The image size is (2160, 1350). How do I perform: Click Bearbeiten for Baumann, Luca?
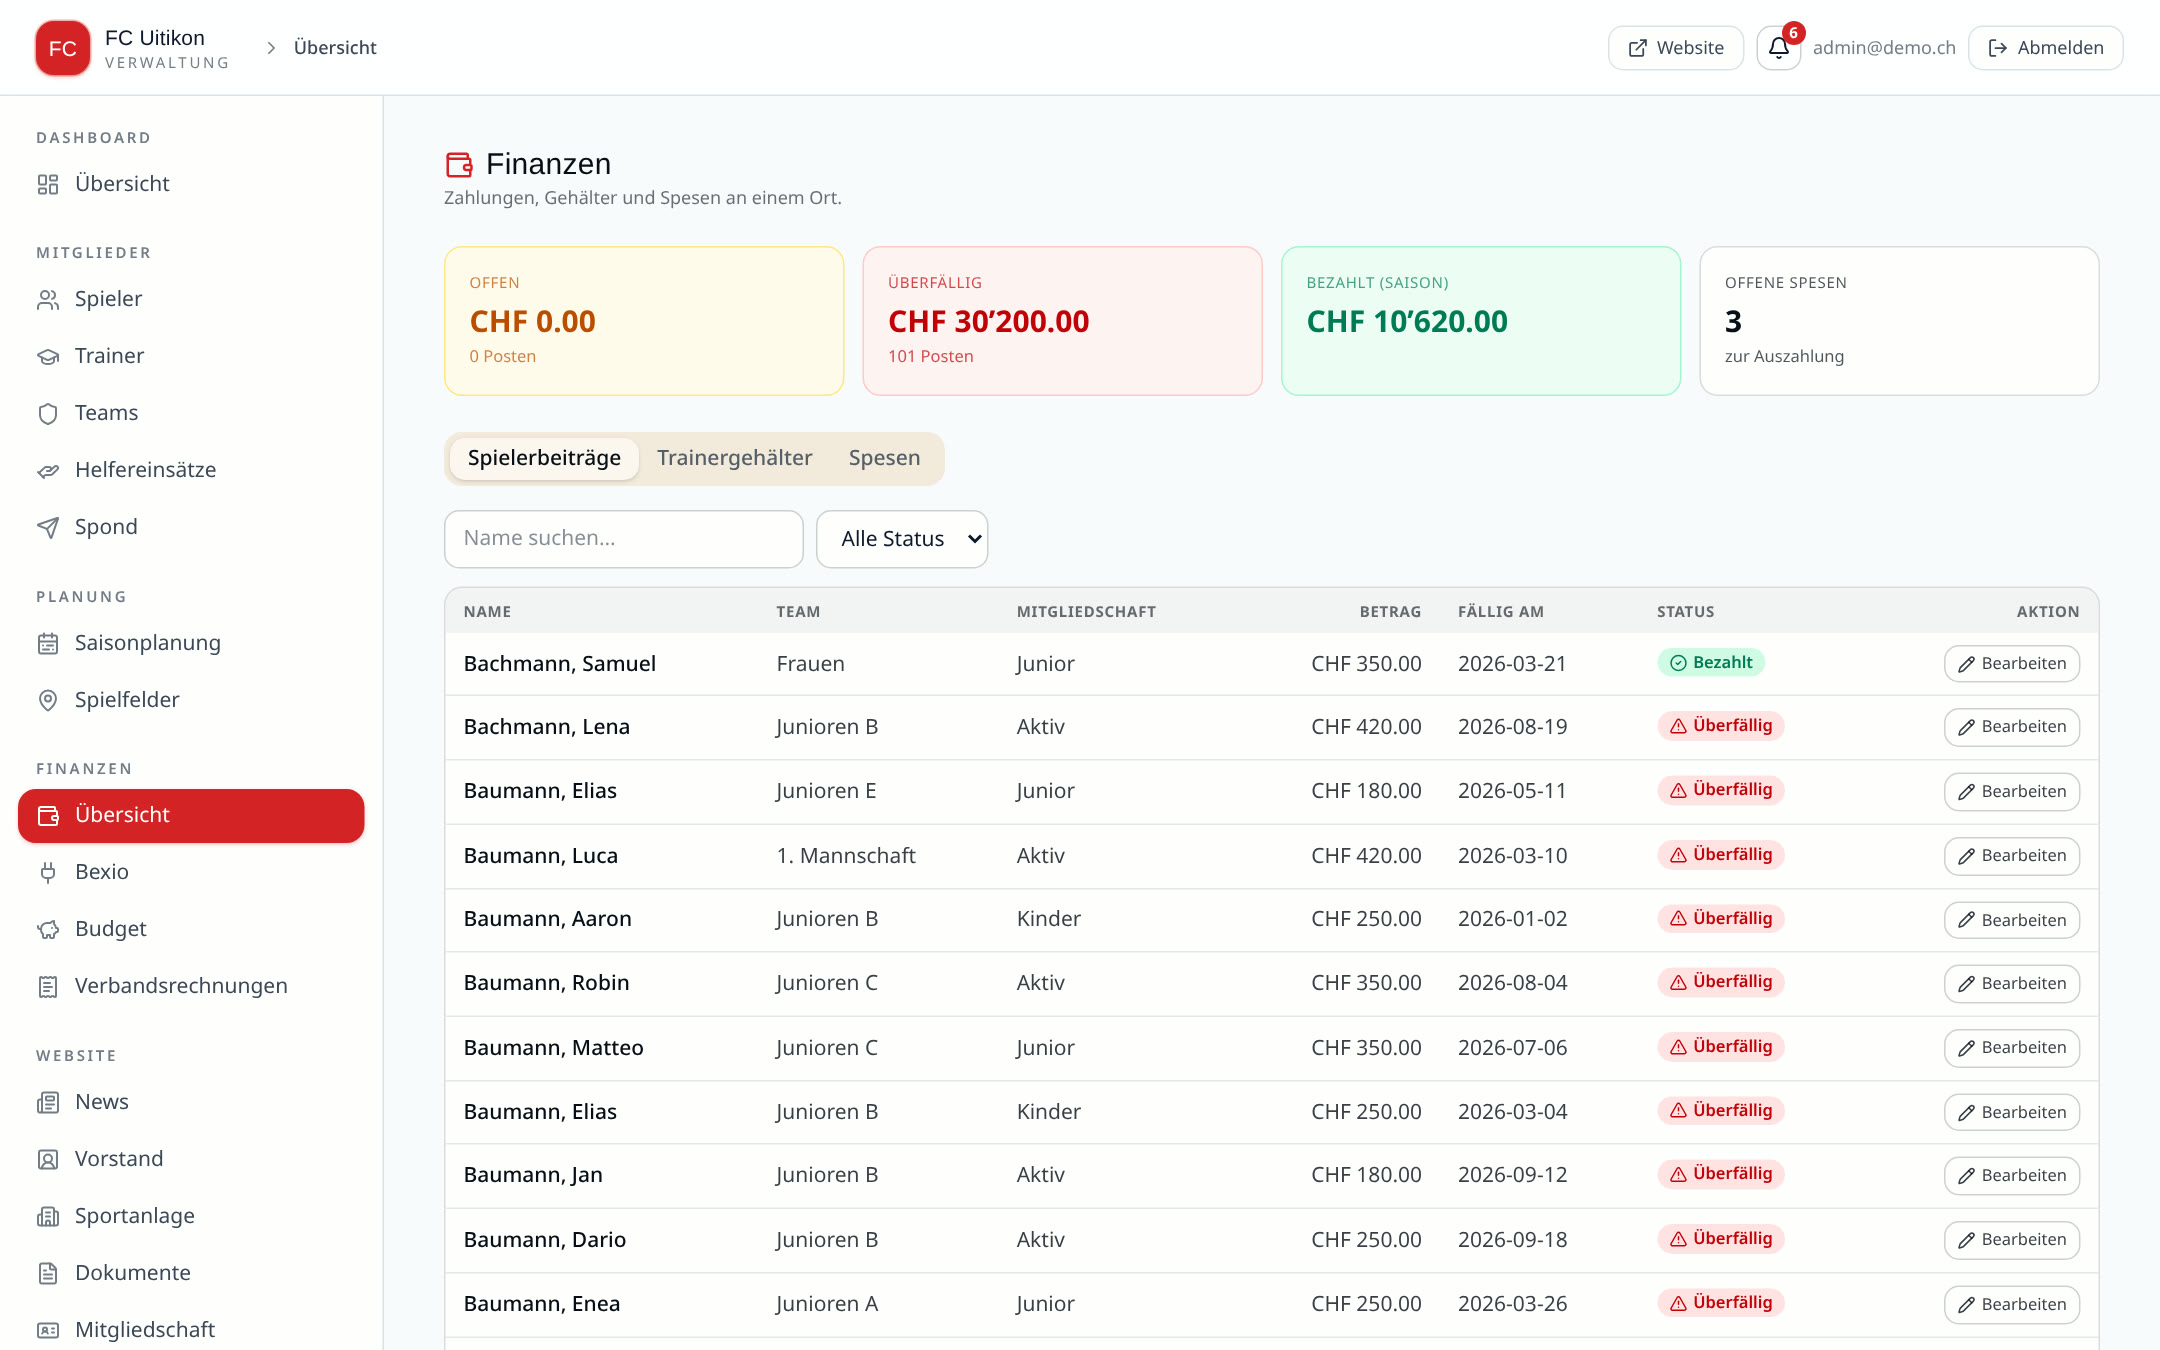coord(2012,856)
